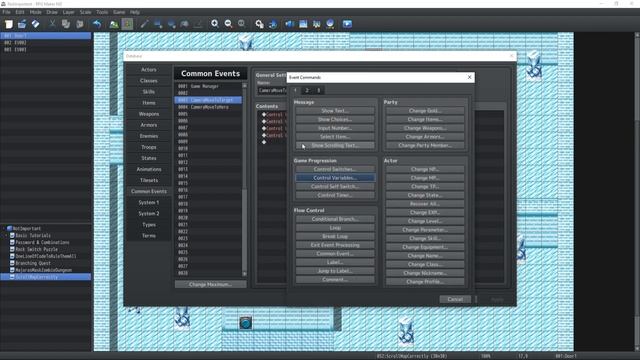Click the Conditional Branch command button

[x=335, y=219]
